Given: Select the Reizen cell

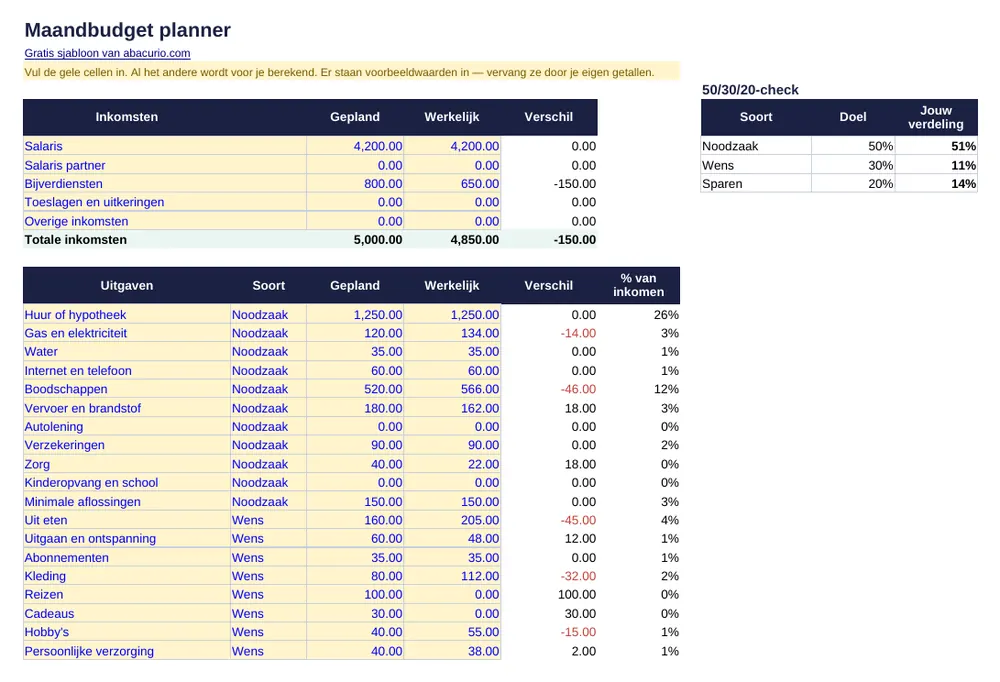Looking at the screenshot, I should tap(127, 595).
